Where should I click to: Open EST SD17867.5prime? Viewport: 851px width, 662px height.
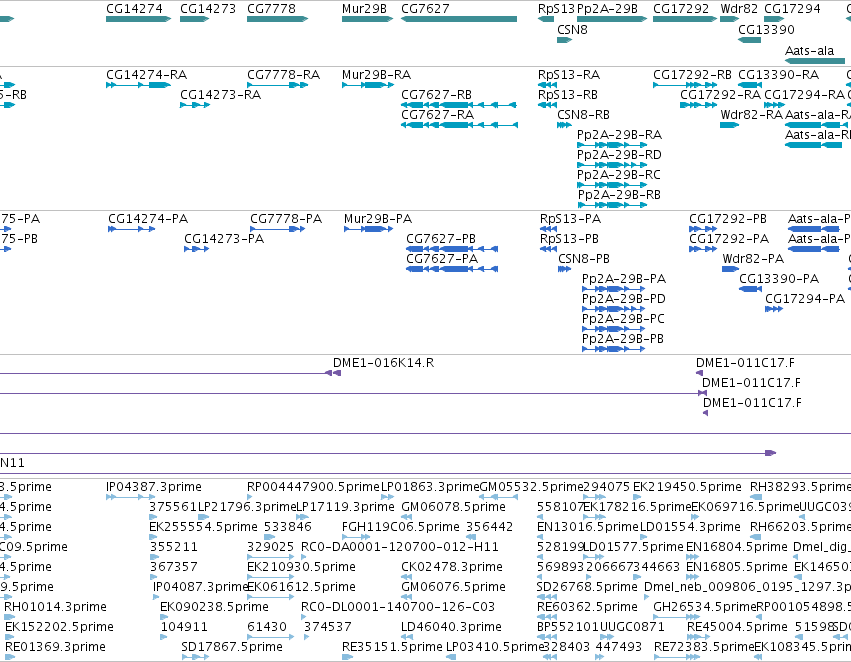tap(232, 648)
